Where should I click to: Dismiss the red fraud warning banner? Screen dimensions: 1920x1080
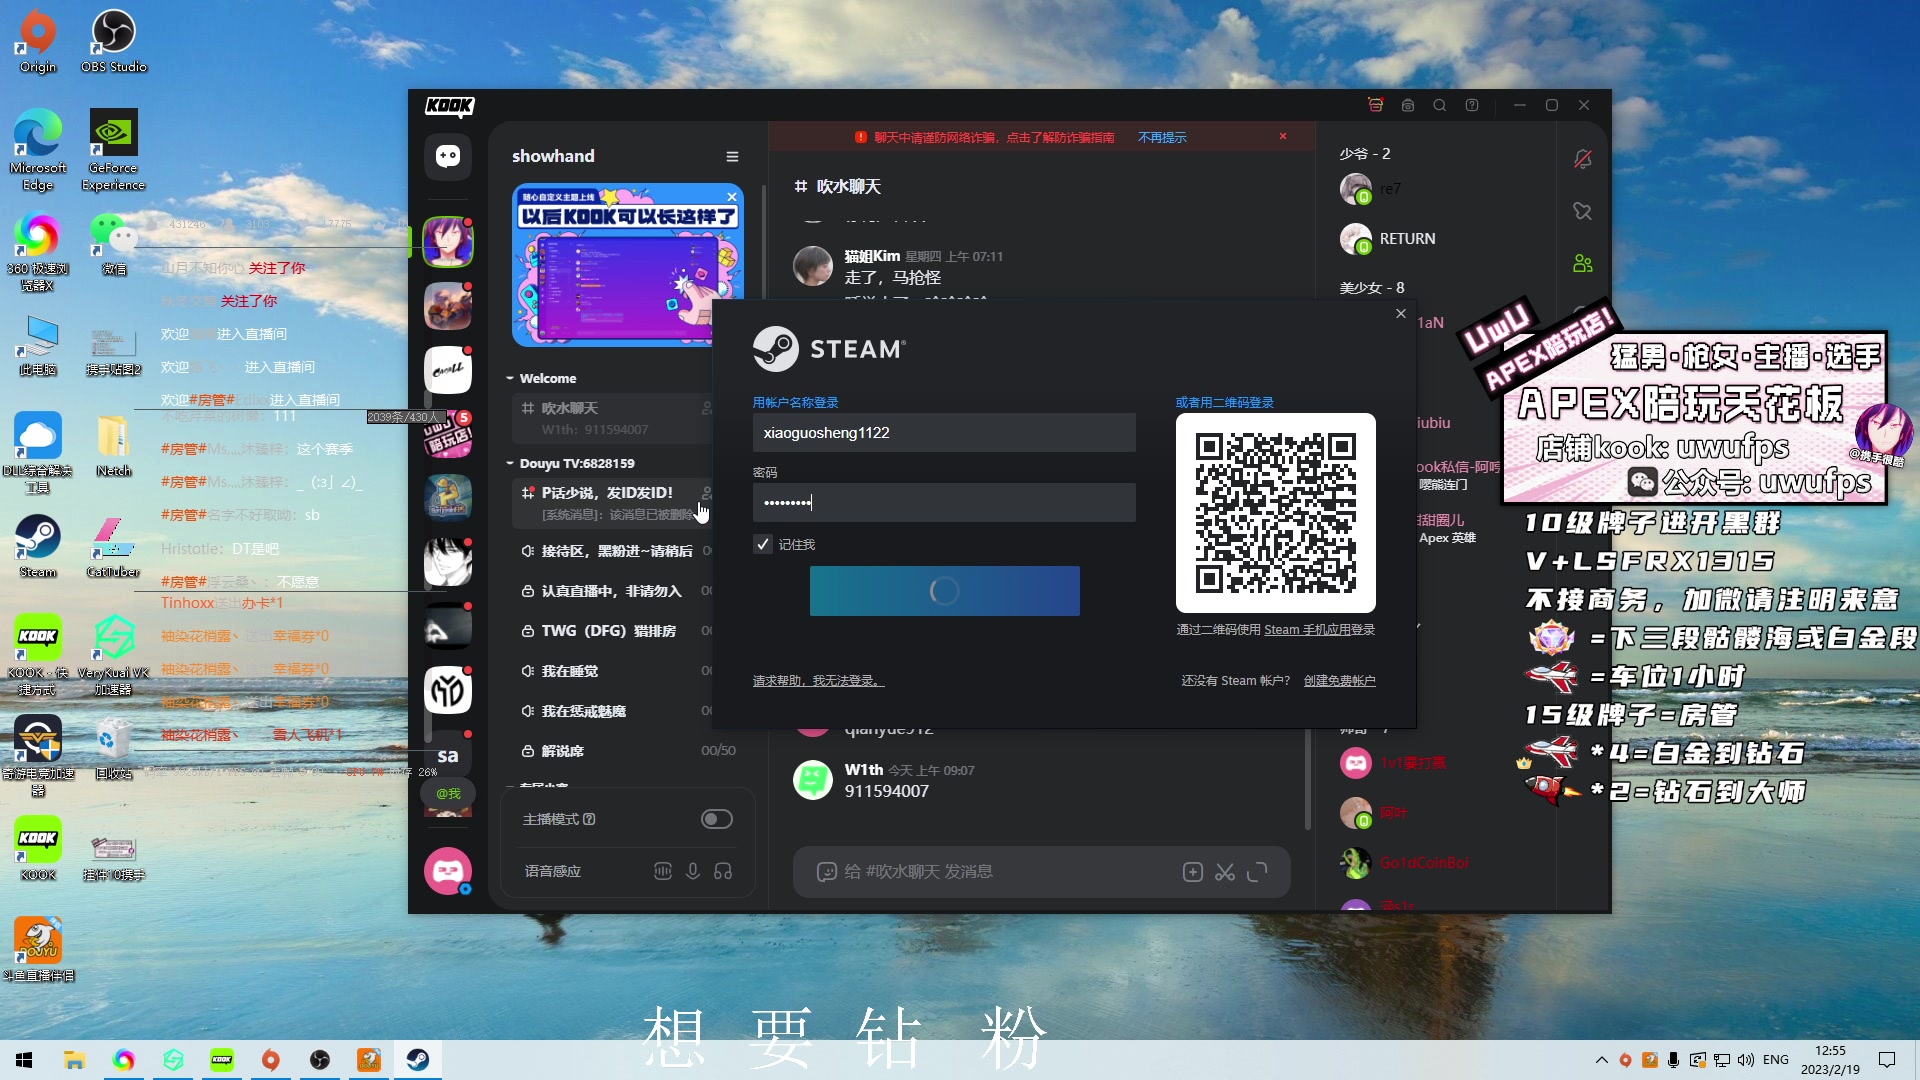[1283, 136]
